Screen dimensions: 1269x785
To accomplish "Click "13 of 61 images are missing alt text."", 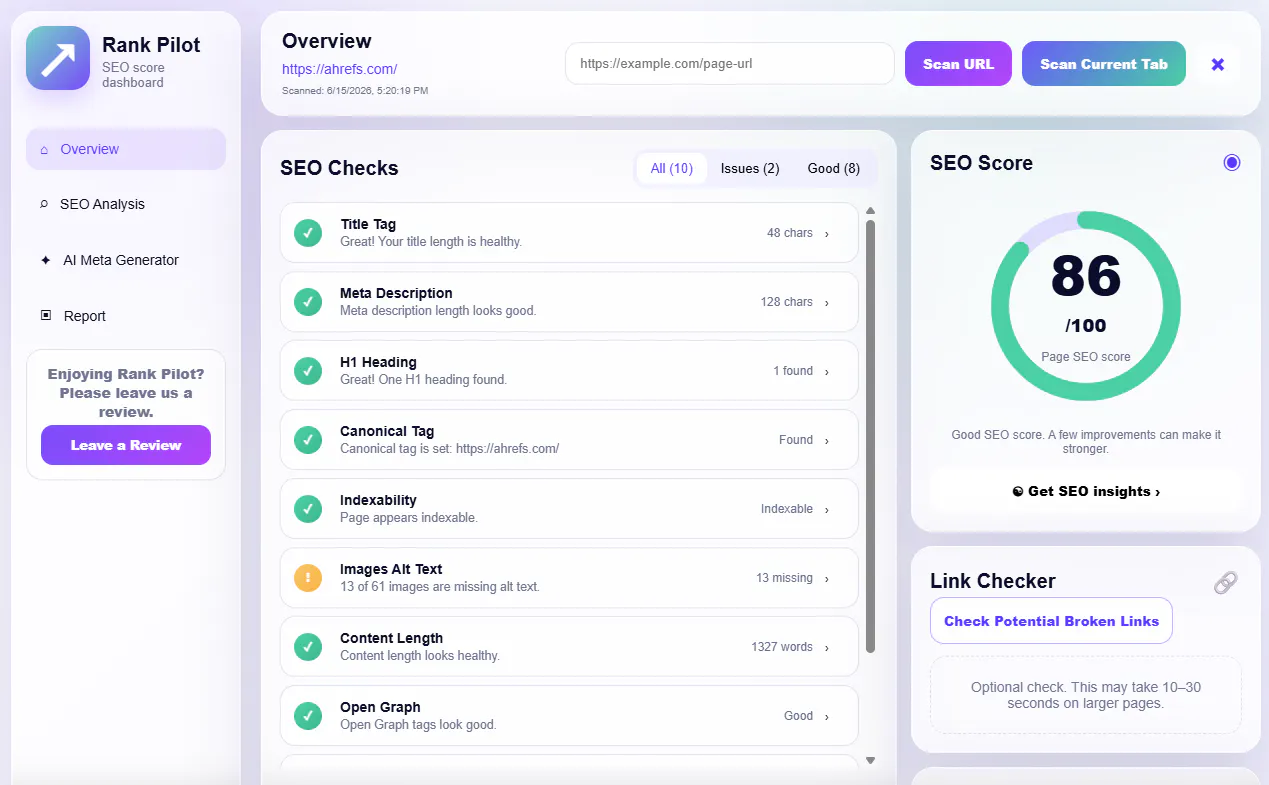I will [x=440, y=587].
